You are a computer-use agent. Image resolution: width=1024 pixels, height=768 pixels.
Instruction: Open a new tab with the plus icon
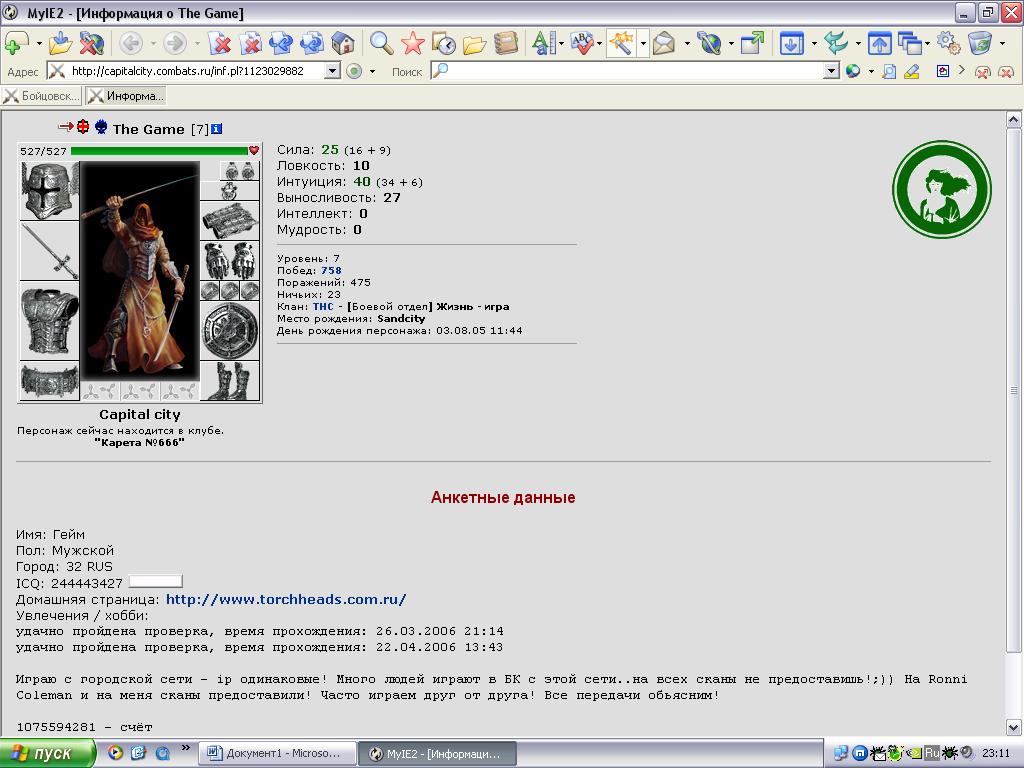coord(16,43)
